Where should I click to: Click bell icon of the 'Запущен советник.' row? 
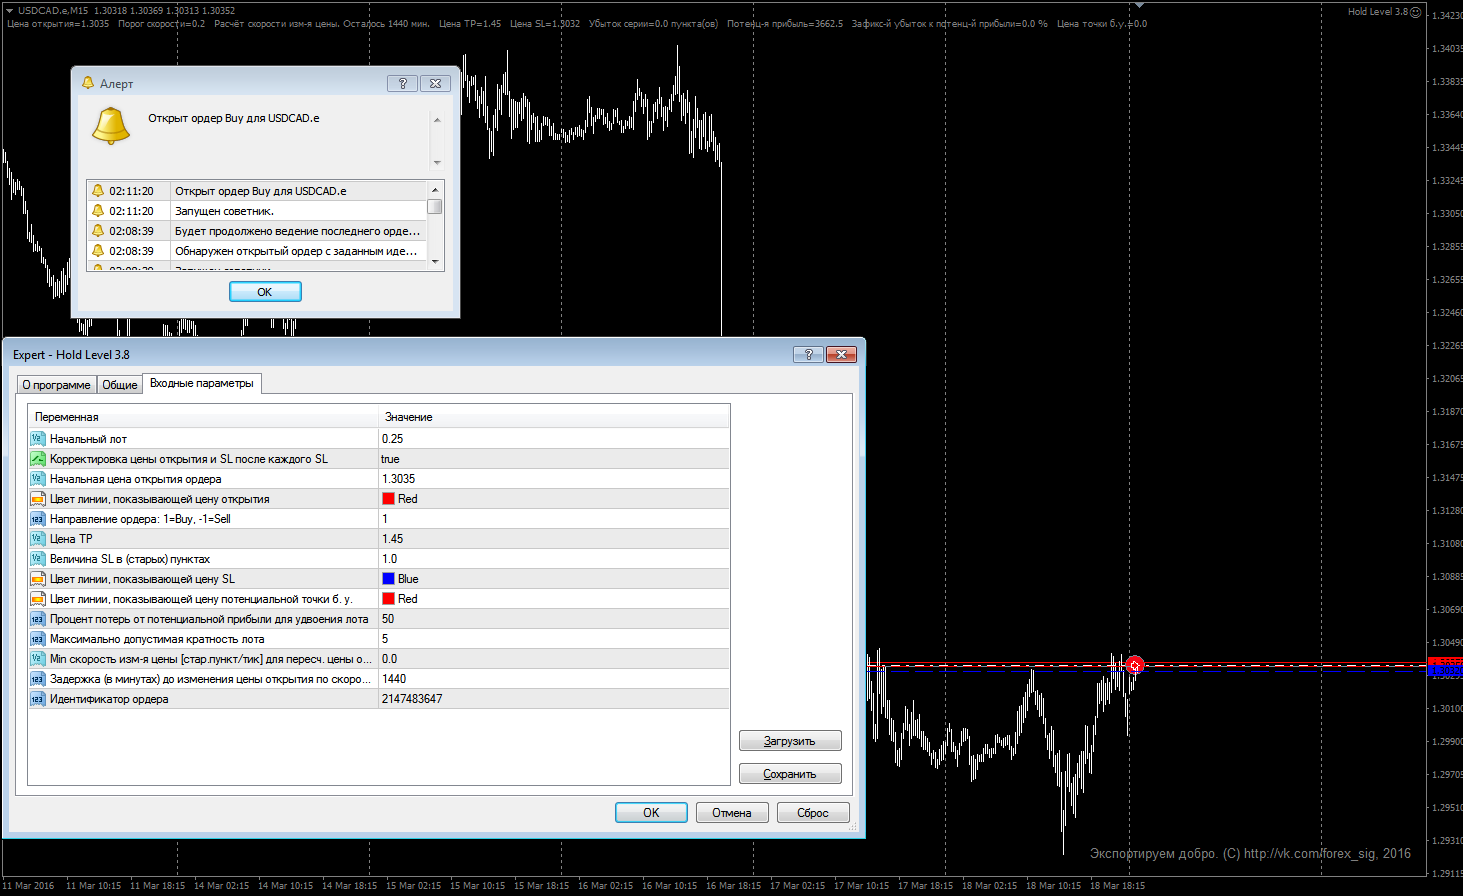[98, 210]
